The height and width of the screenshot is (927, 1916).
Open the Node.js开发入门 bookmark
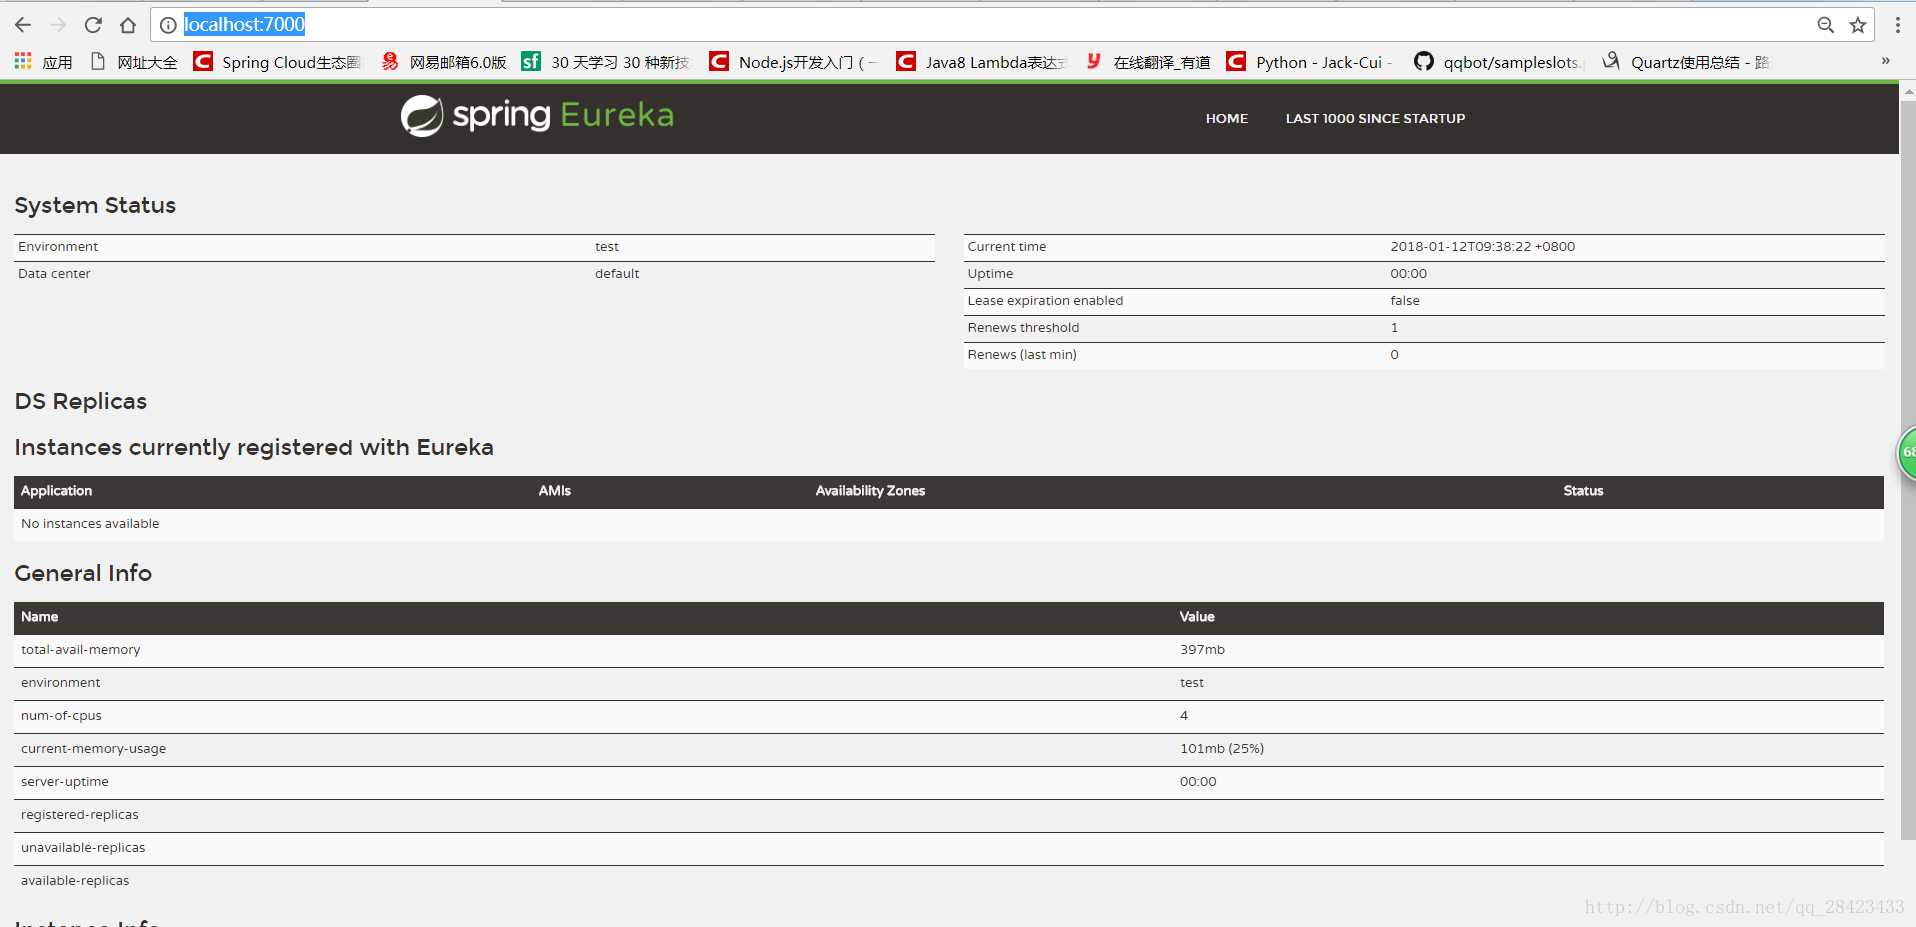793,62
